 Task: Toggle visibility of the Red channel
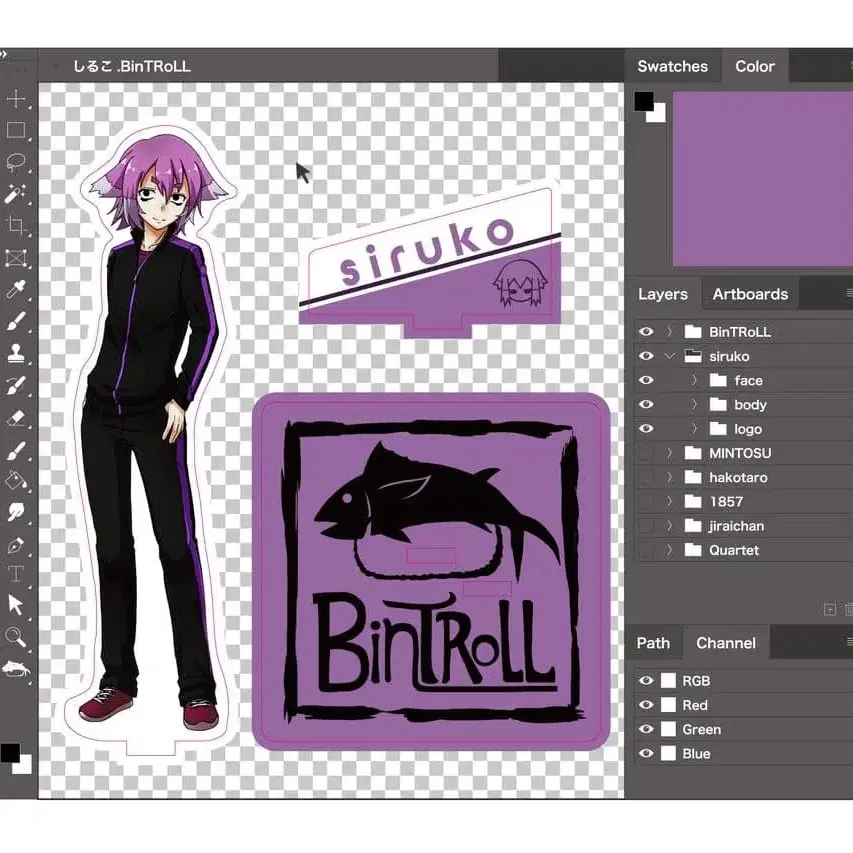click(646, 705)
